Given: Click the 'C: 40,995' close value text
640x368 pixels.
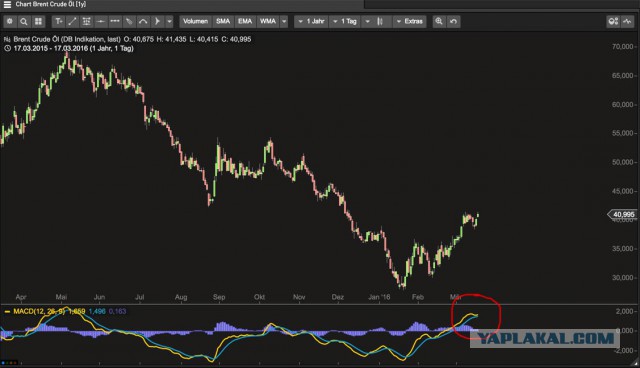Looking at the screenshot, I should pos(236,39).
